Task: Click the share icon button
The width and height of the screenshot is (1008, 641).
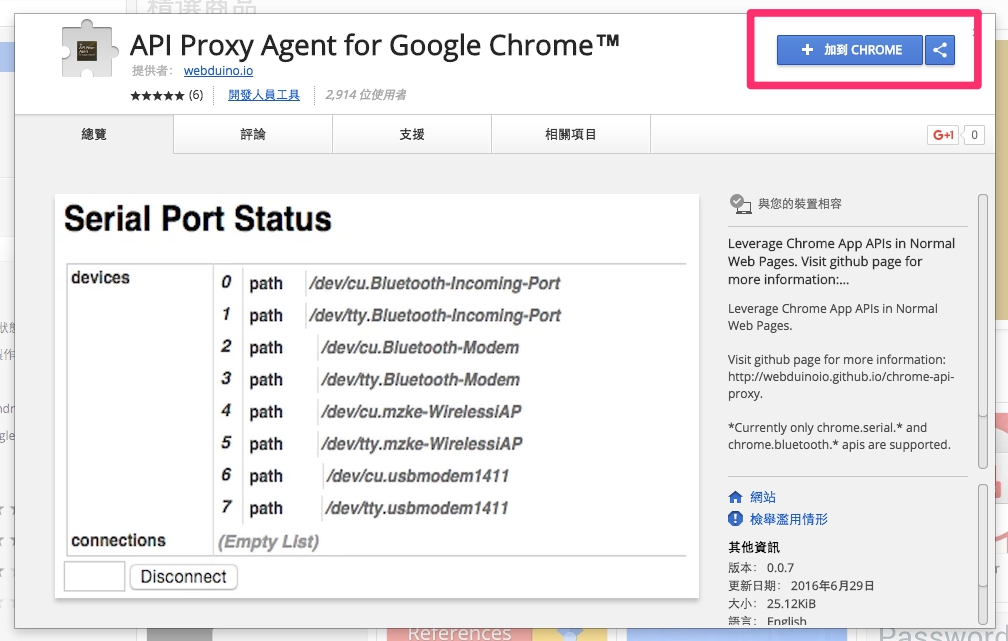Action: (940, 50)
